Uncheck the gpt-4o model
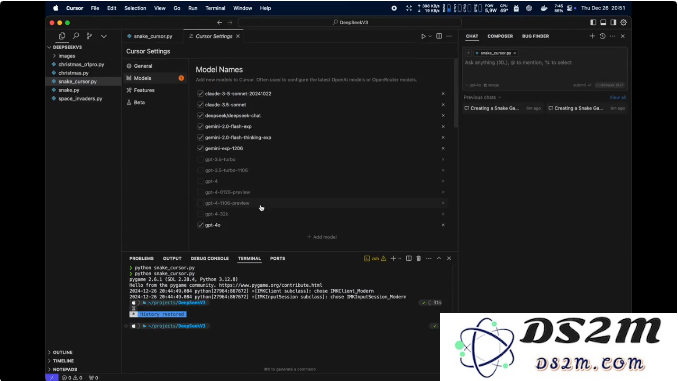The image size is (678, 381). click(200, 225)
